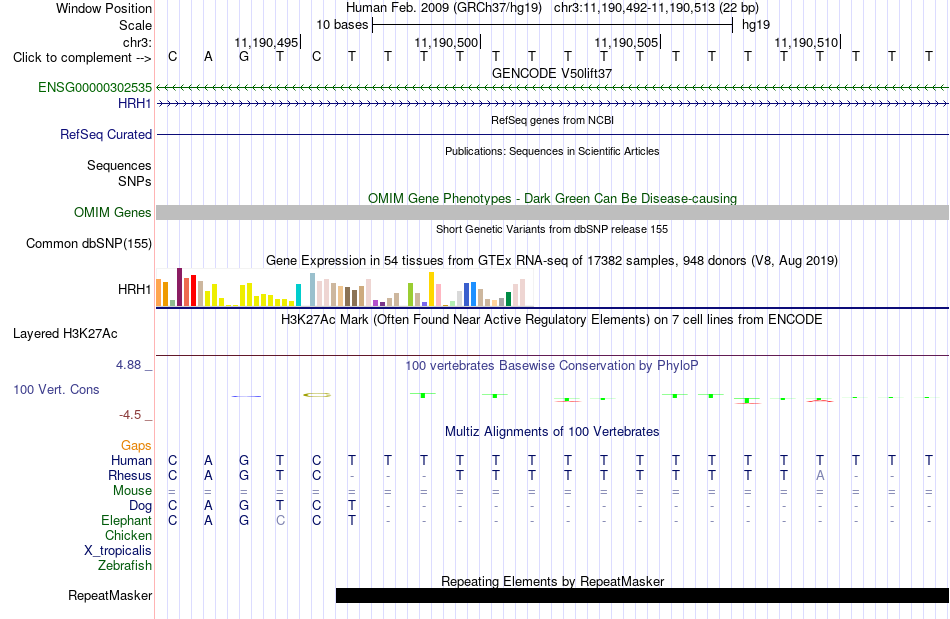Click the X_tropicalis species row label
The image size is (950, 619).
(118, 551)
